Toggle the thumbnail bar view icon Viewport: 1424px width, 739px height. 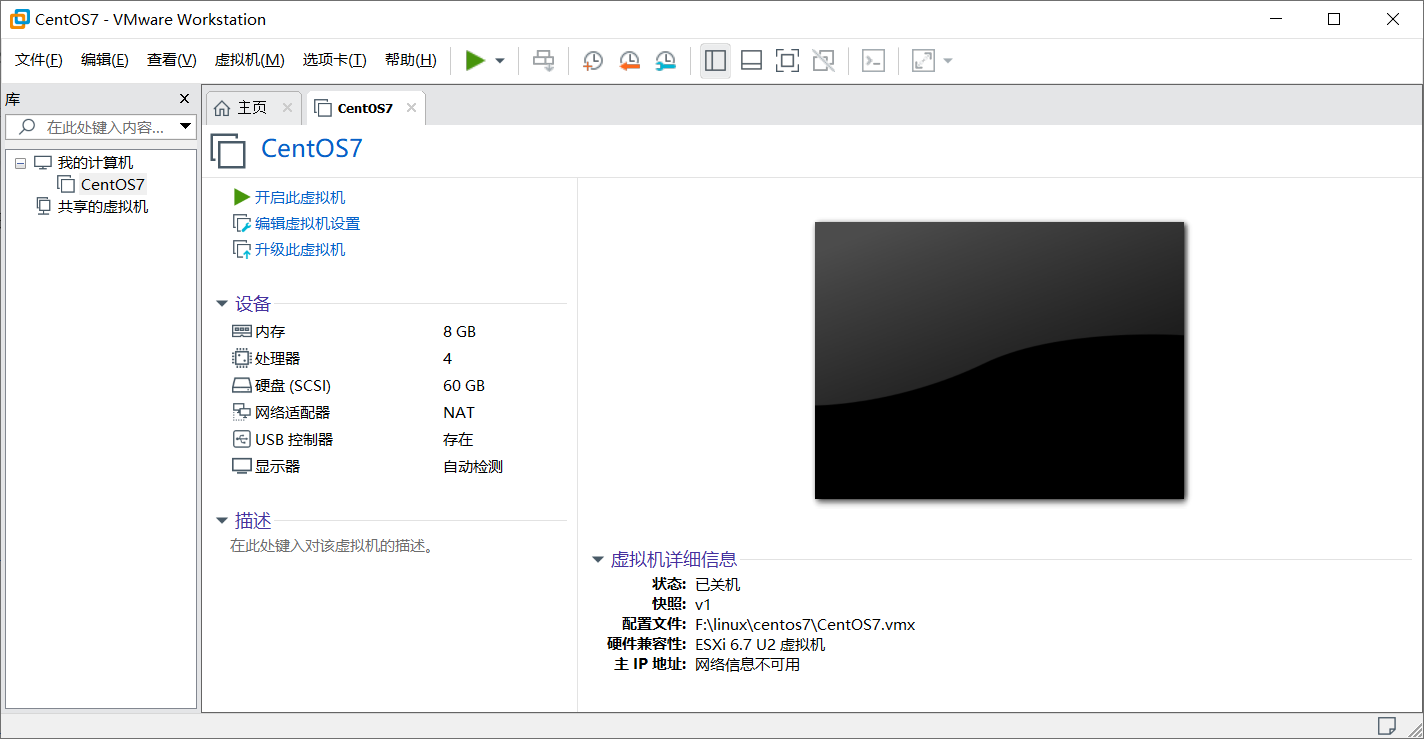pos(751,61)
